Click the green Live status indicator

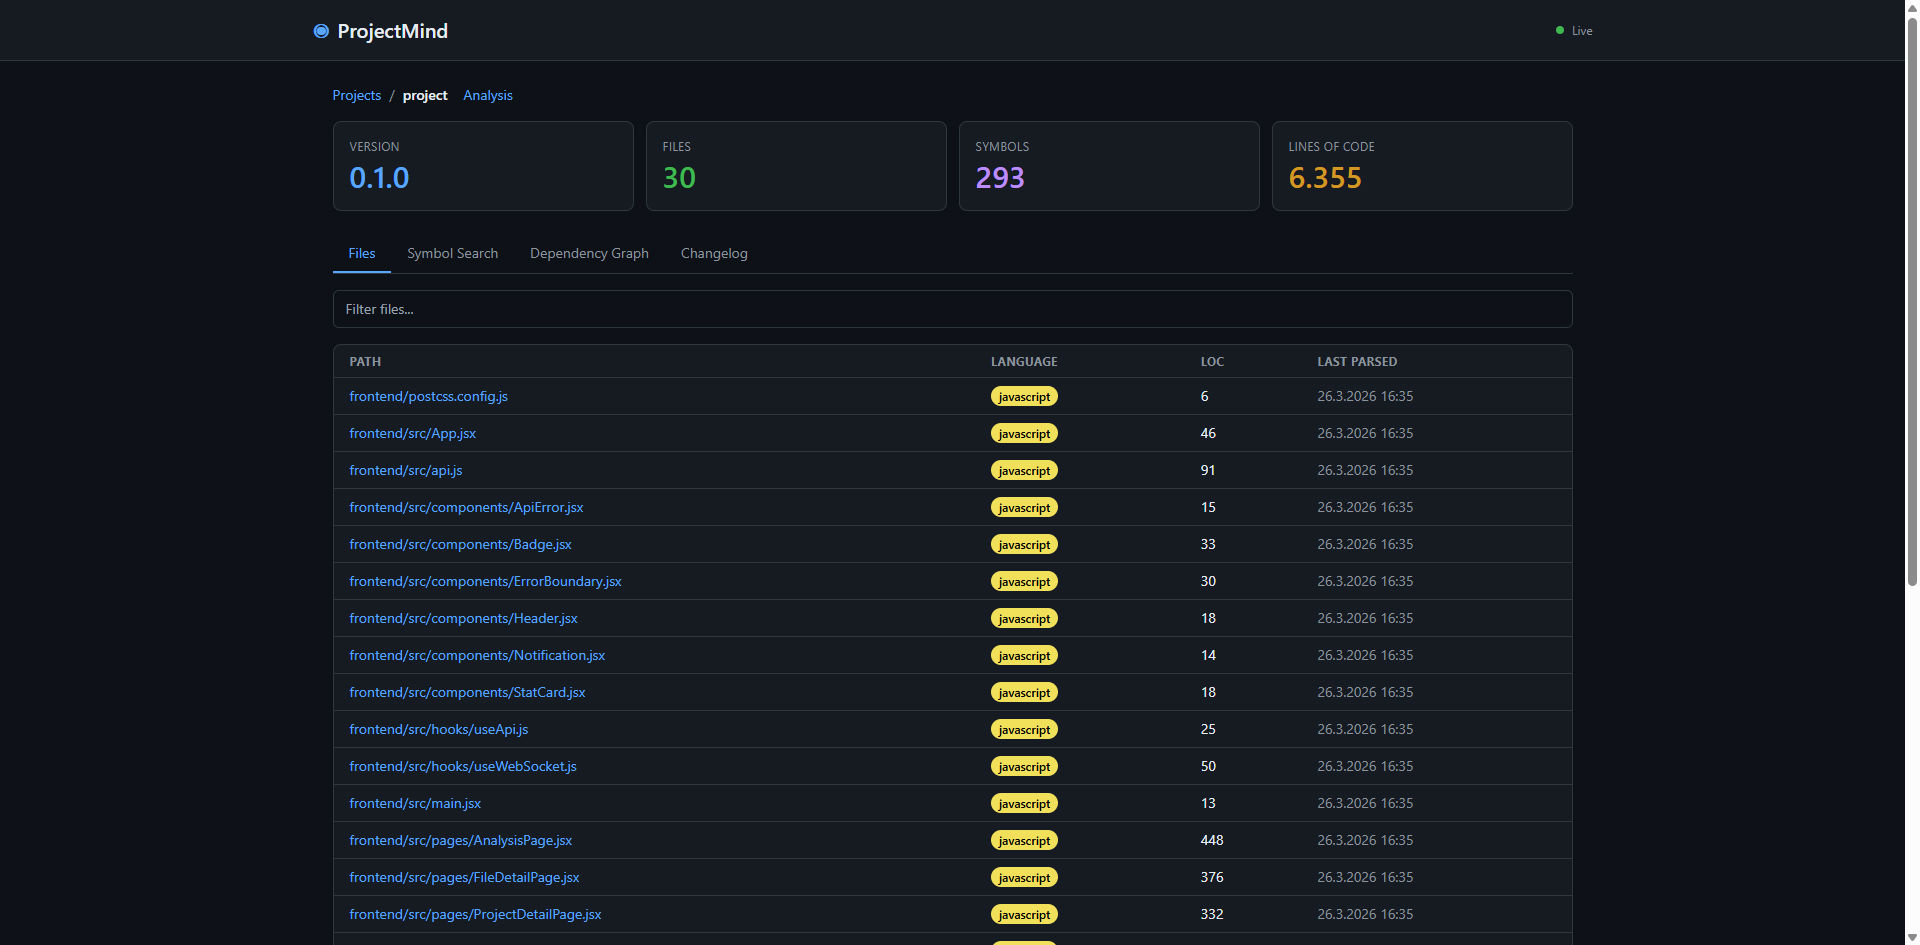click(1560, 31)
